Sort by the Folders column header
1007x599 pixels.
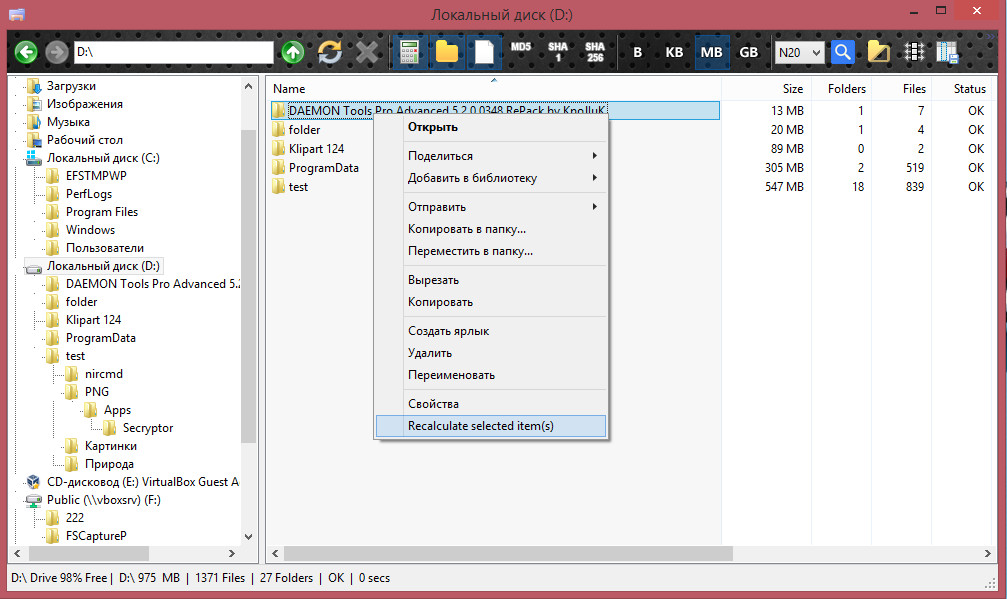click(x=842, y=89)
